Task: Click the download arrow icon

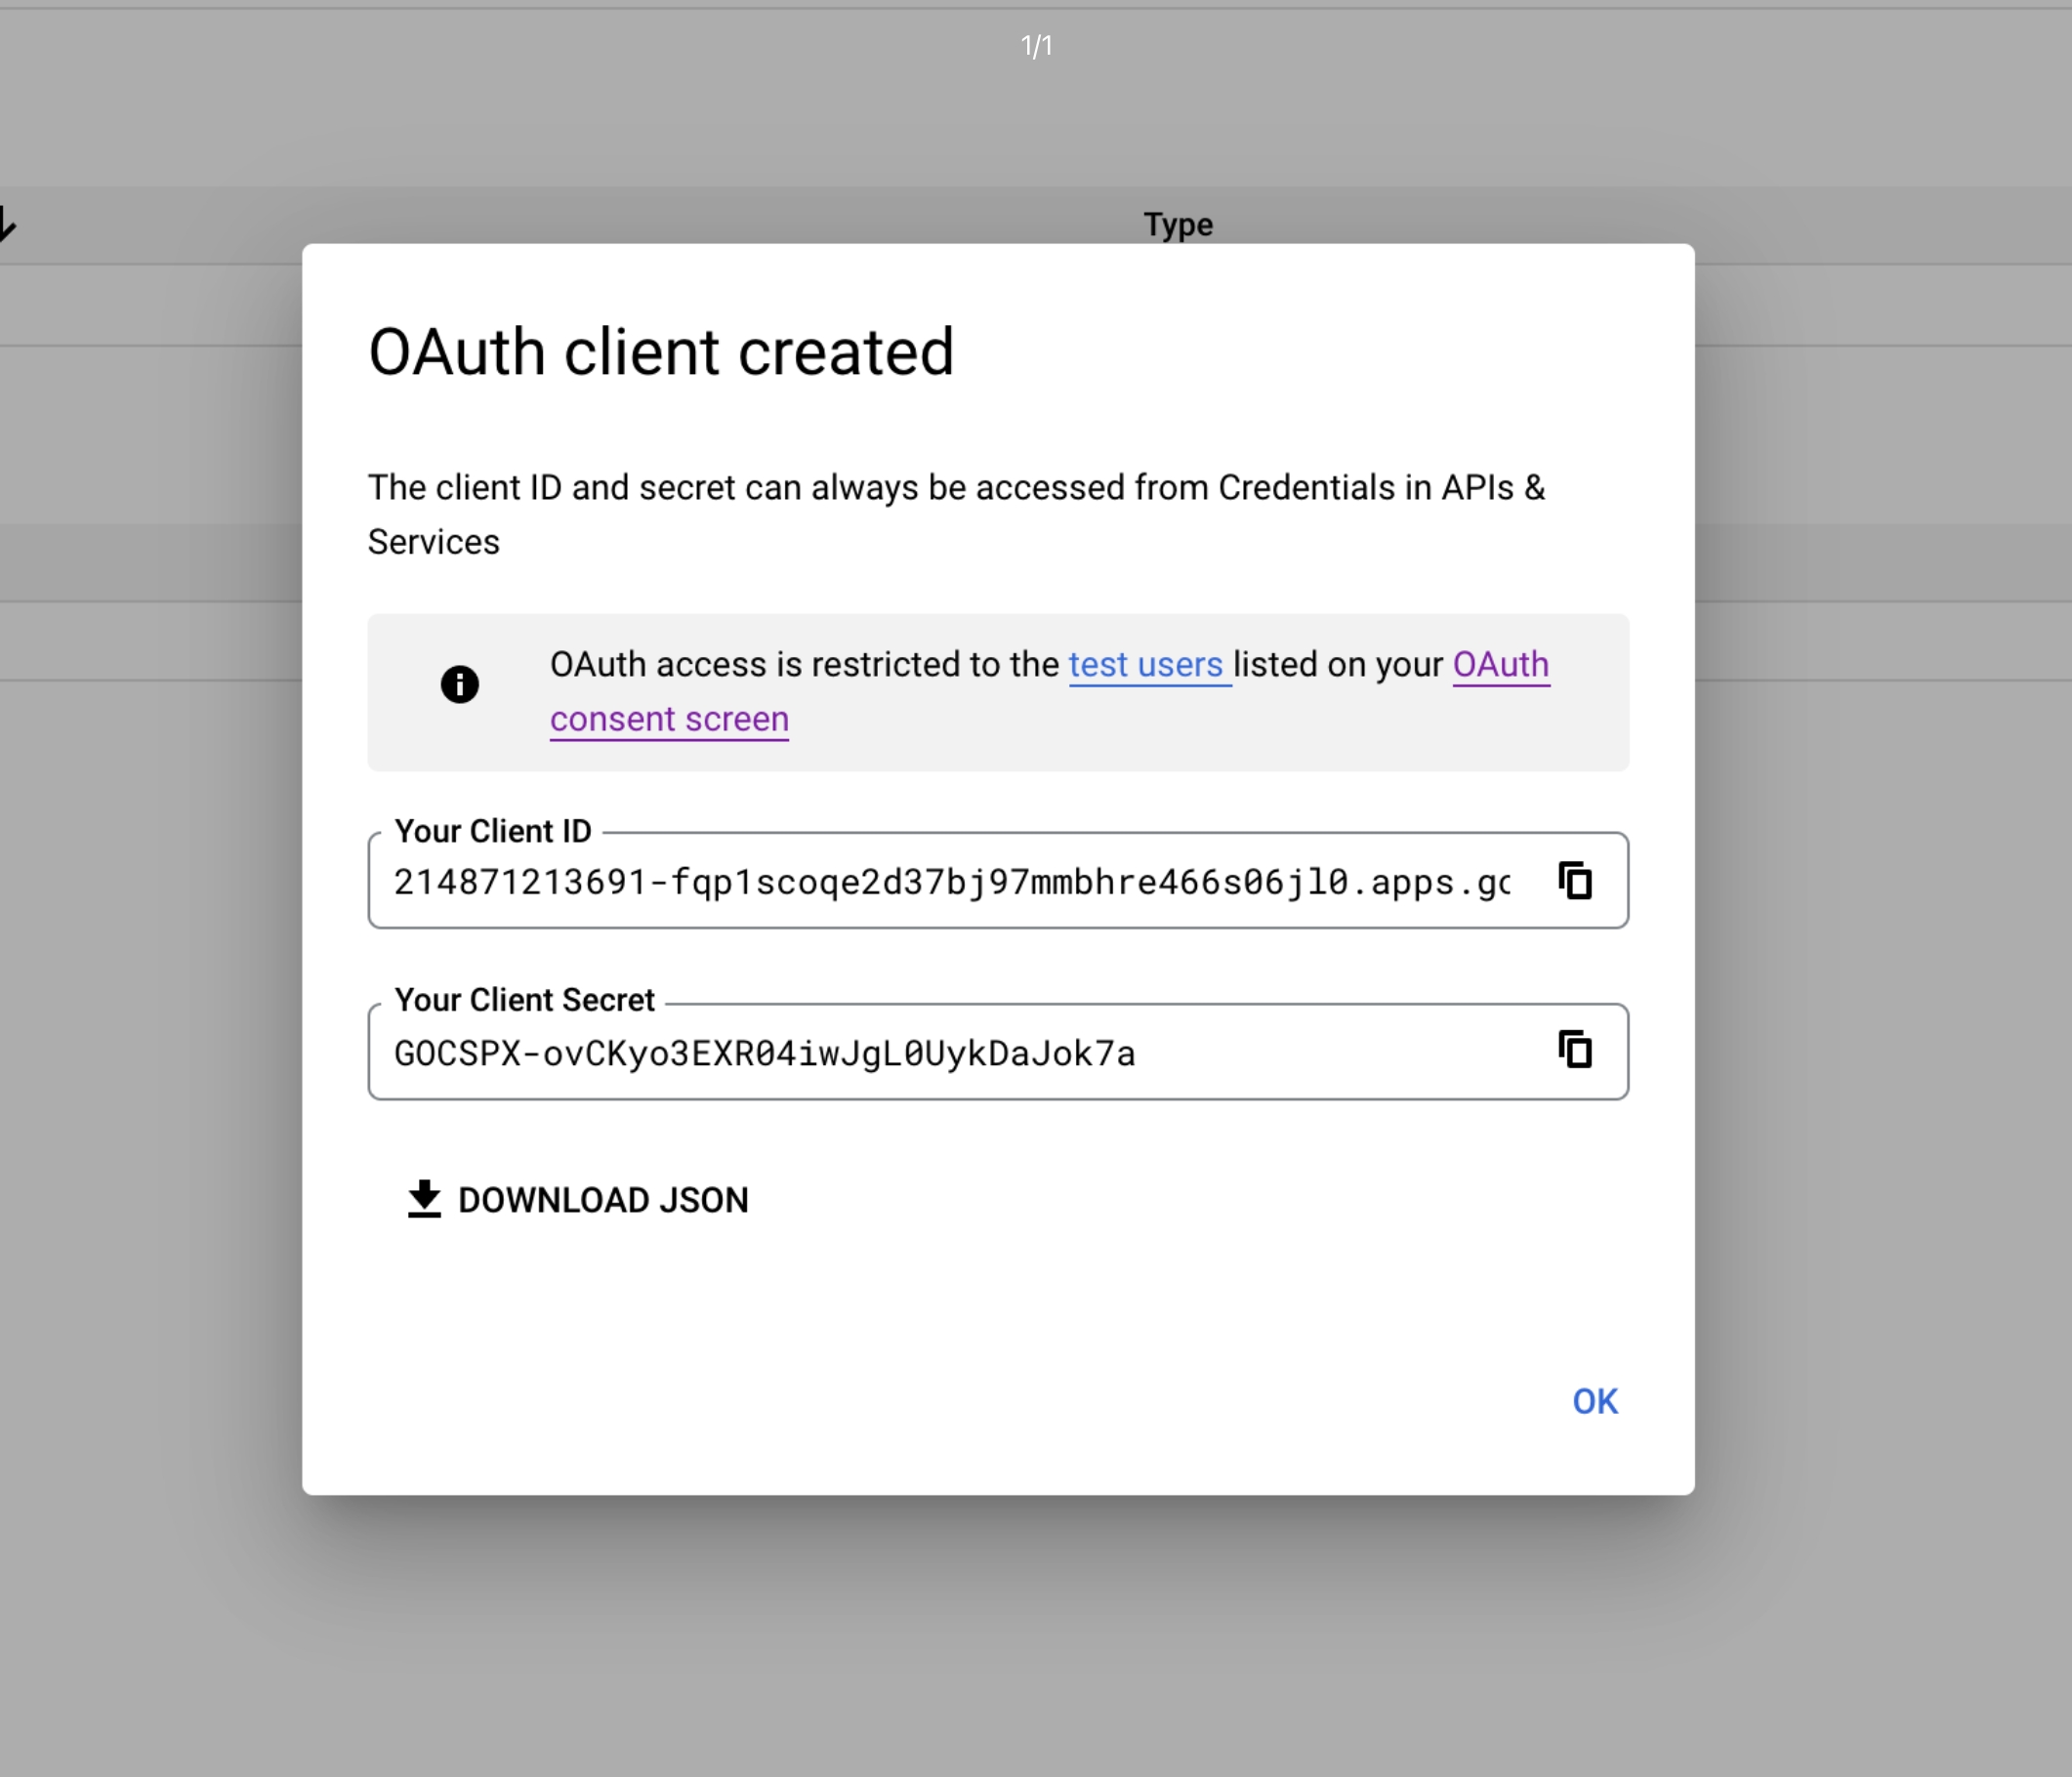Action: pos(424,1199)
